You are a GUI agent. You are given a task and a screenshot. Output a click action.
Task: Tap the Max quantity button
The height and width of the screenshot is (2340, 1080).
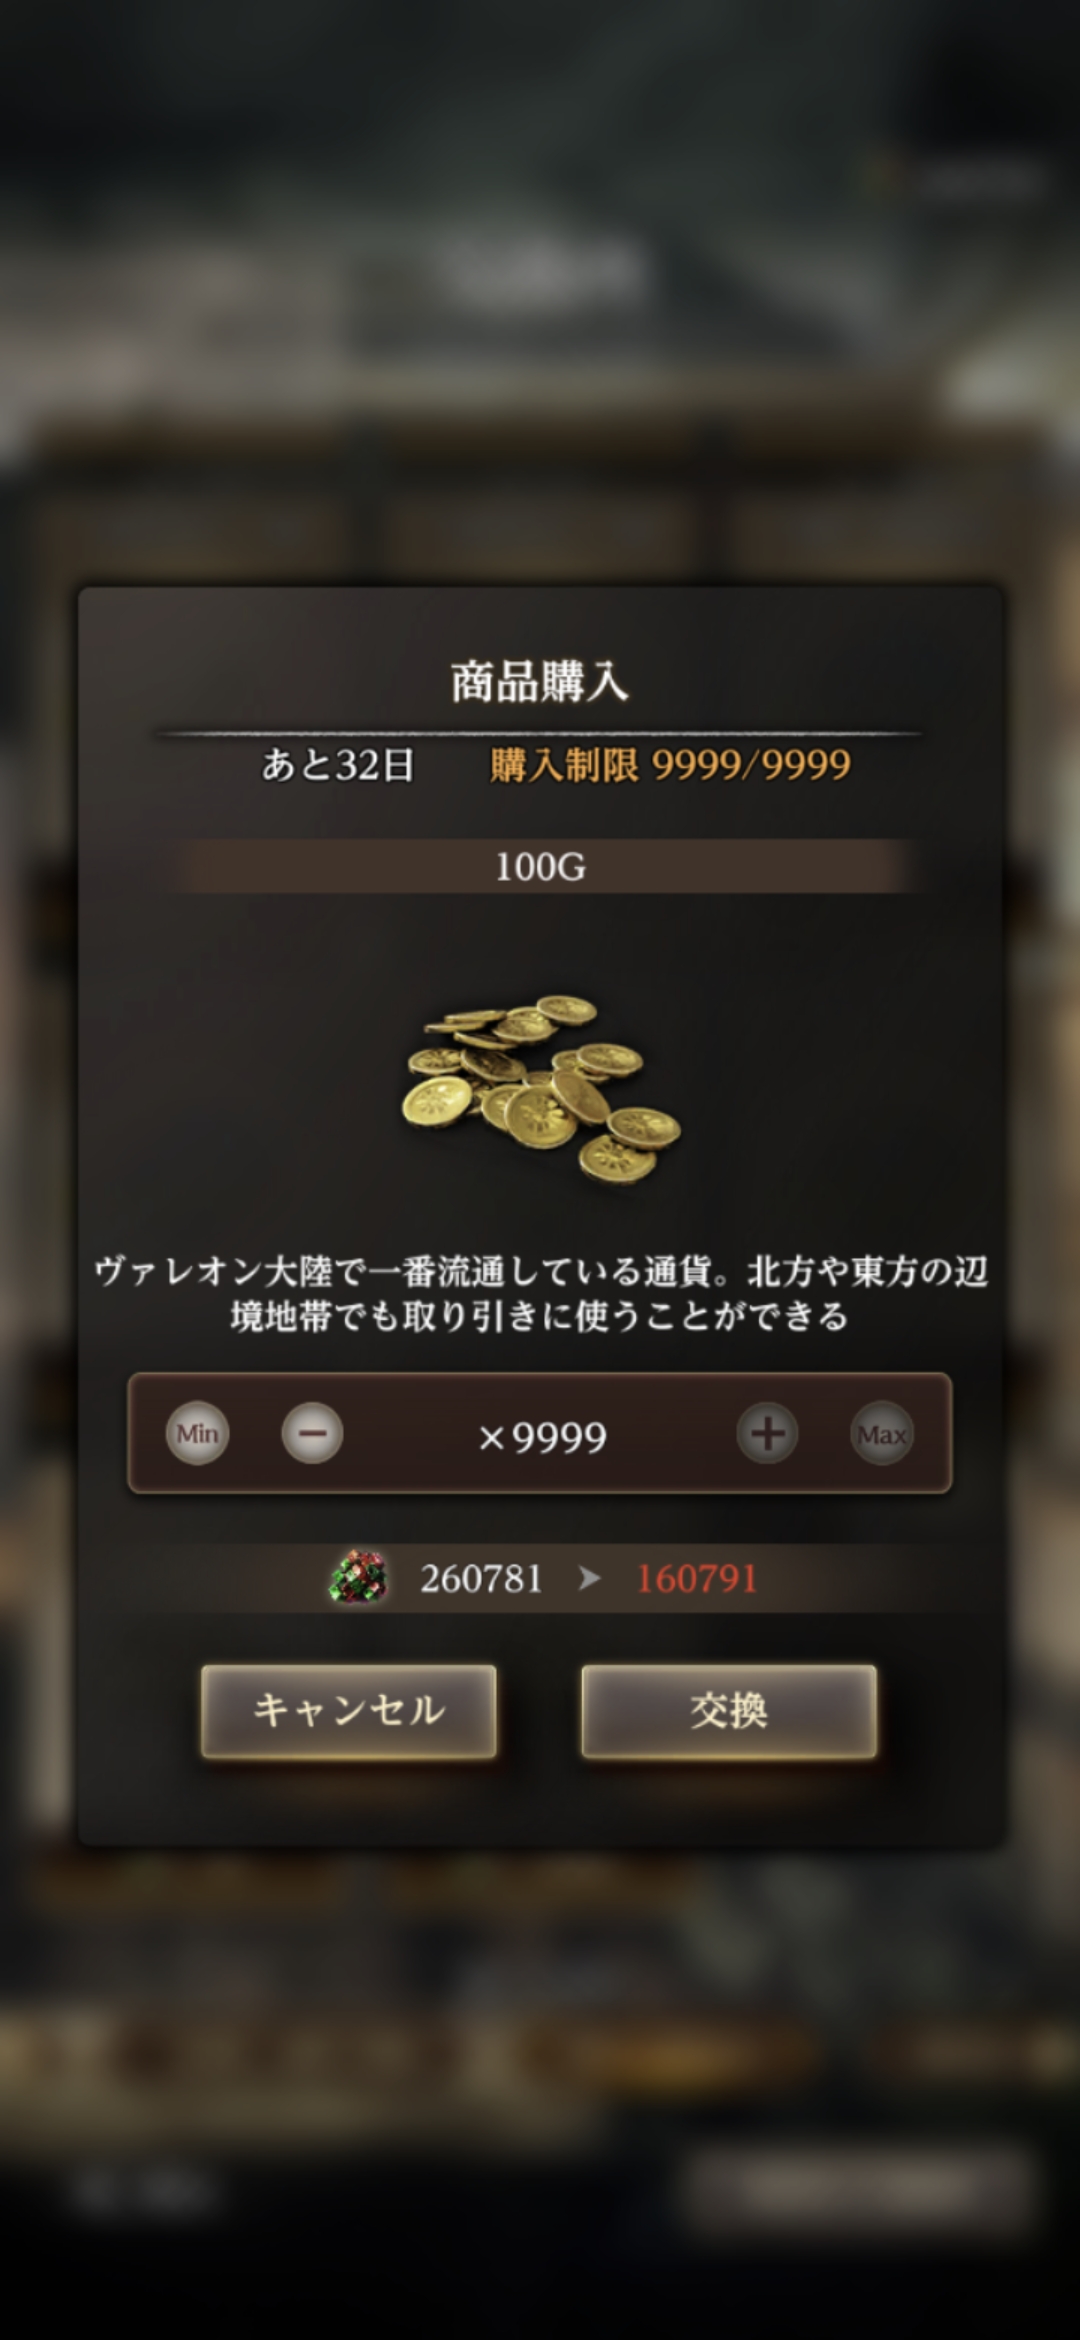tap(881, 1434)
